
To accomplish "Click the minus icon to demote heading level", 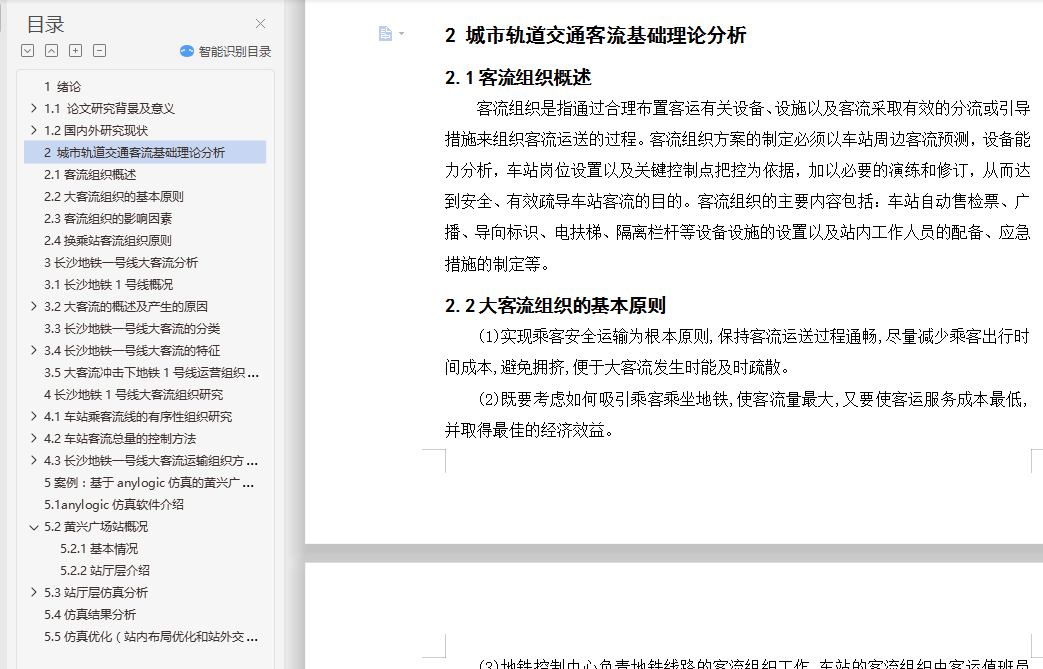I will [99, 51].
